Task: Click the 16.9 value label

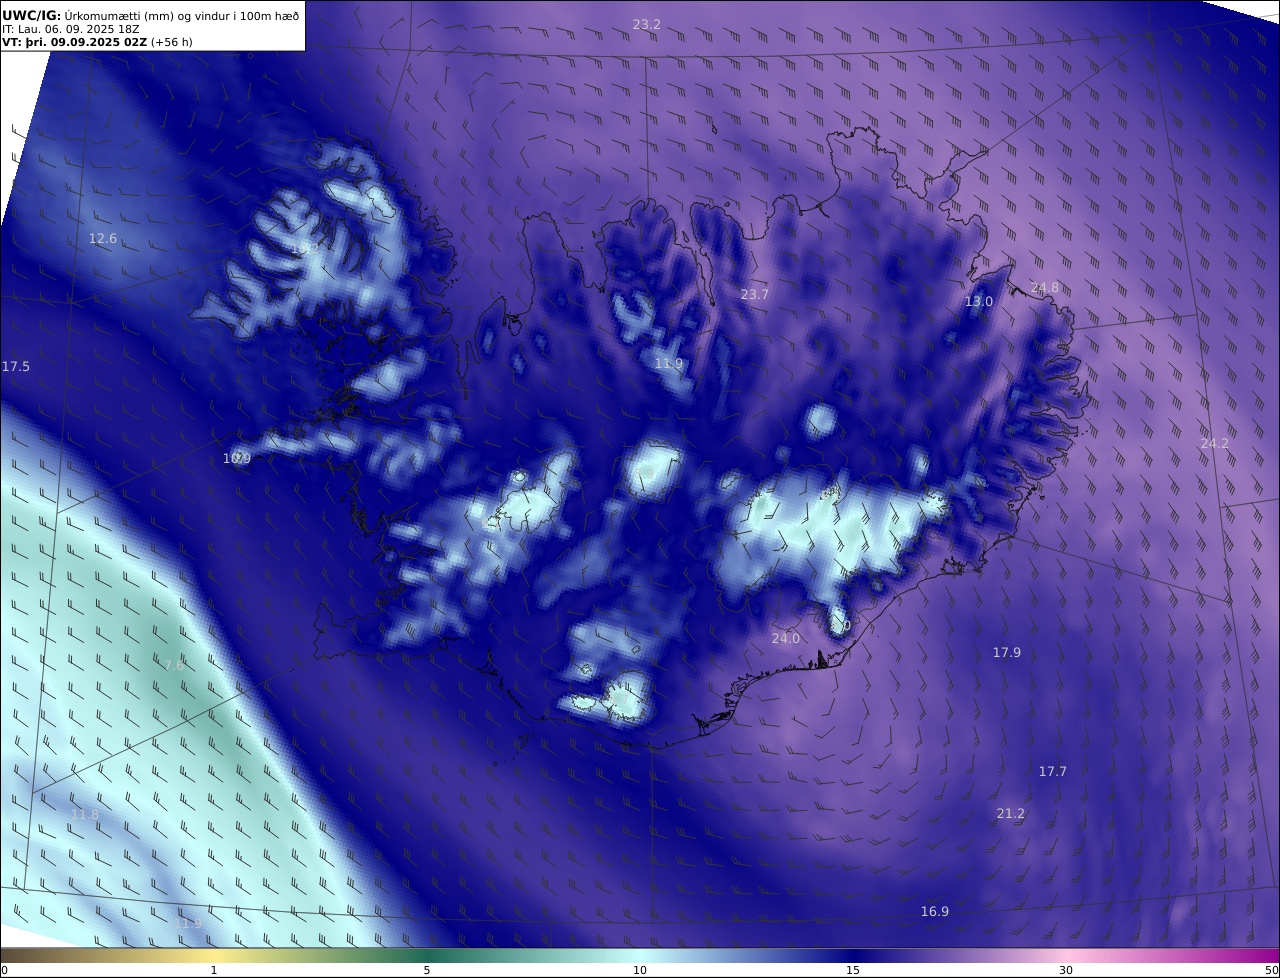Action: pos(935,911)
